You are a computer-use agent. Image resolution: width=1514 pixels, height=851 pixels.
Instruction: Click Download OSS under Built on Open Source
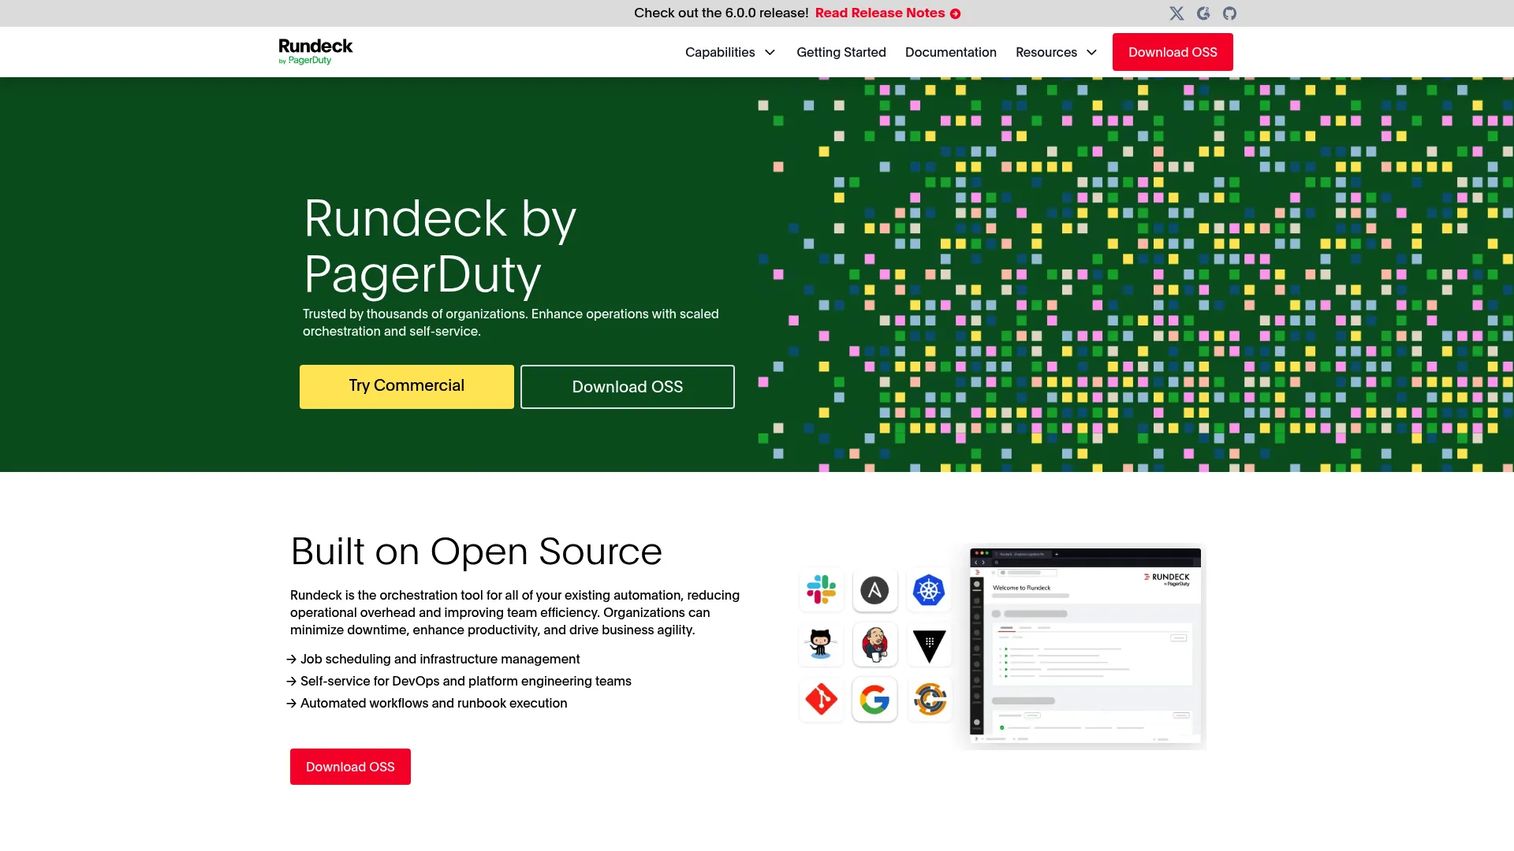(x=350, y=767)
